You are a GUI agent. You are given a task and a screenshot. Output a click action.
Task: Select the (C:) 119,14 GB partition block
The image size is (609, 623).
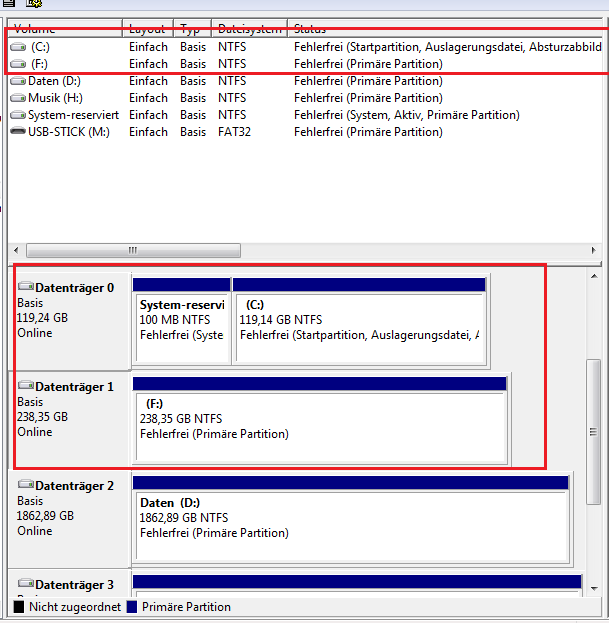pos(359,321)
